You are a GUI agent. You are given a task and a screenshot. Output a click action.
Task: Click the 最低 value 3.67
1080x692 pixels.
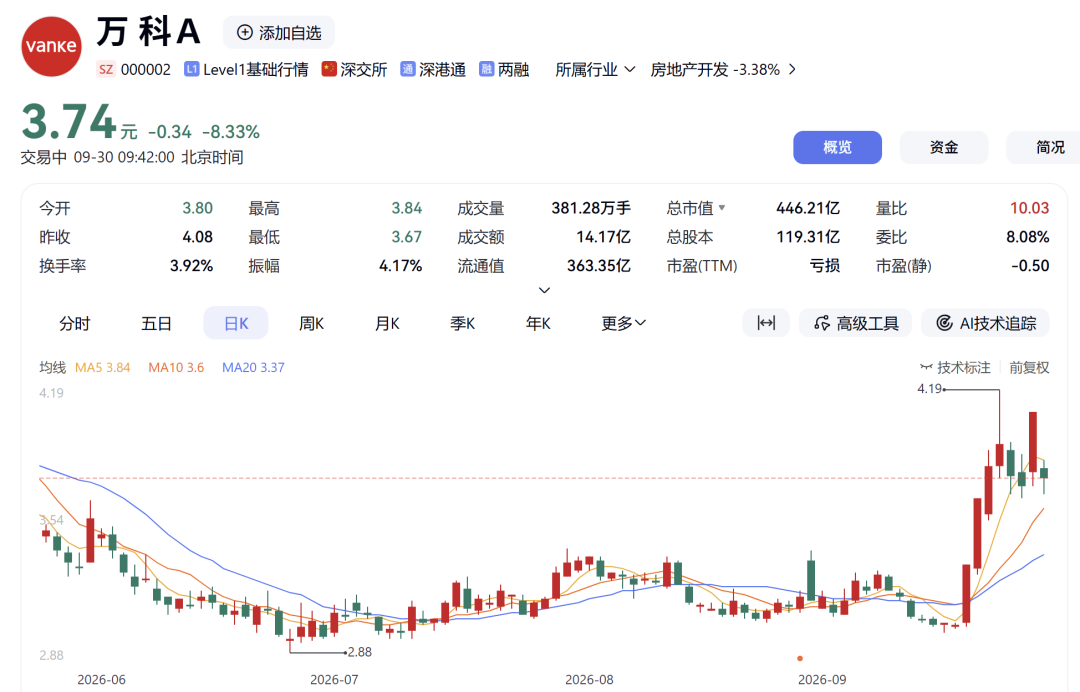click(x=406, y=237)
